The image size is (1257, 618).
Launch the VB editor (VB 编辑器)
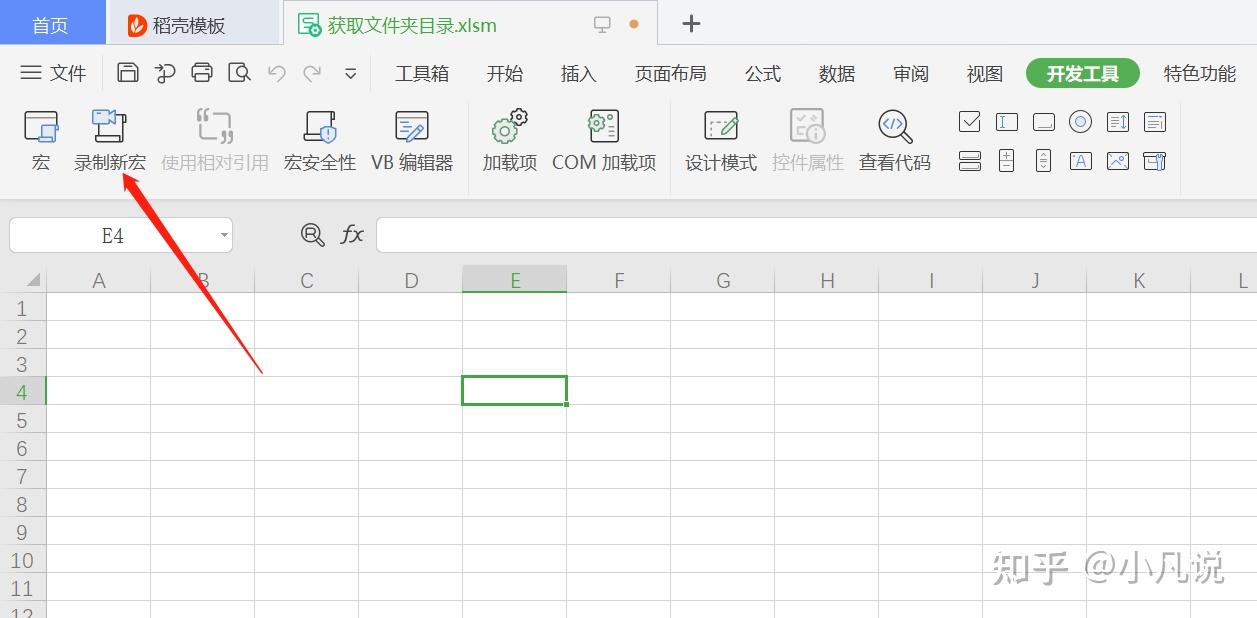tap(412, 140)
